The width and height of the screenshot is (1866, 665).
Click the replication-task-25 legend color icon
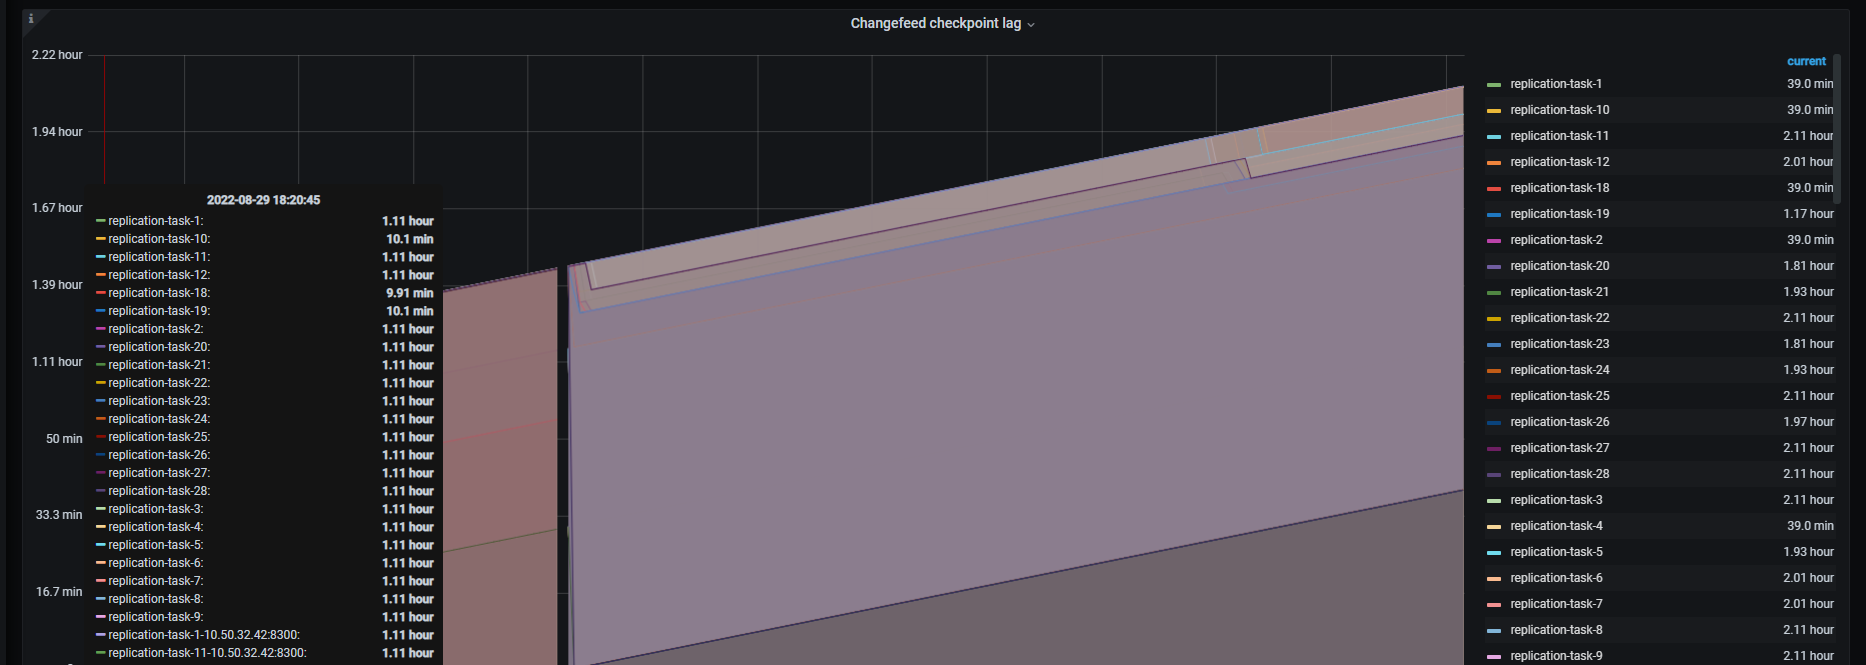1494,397
